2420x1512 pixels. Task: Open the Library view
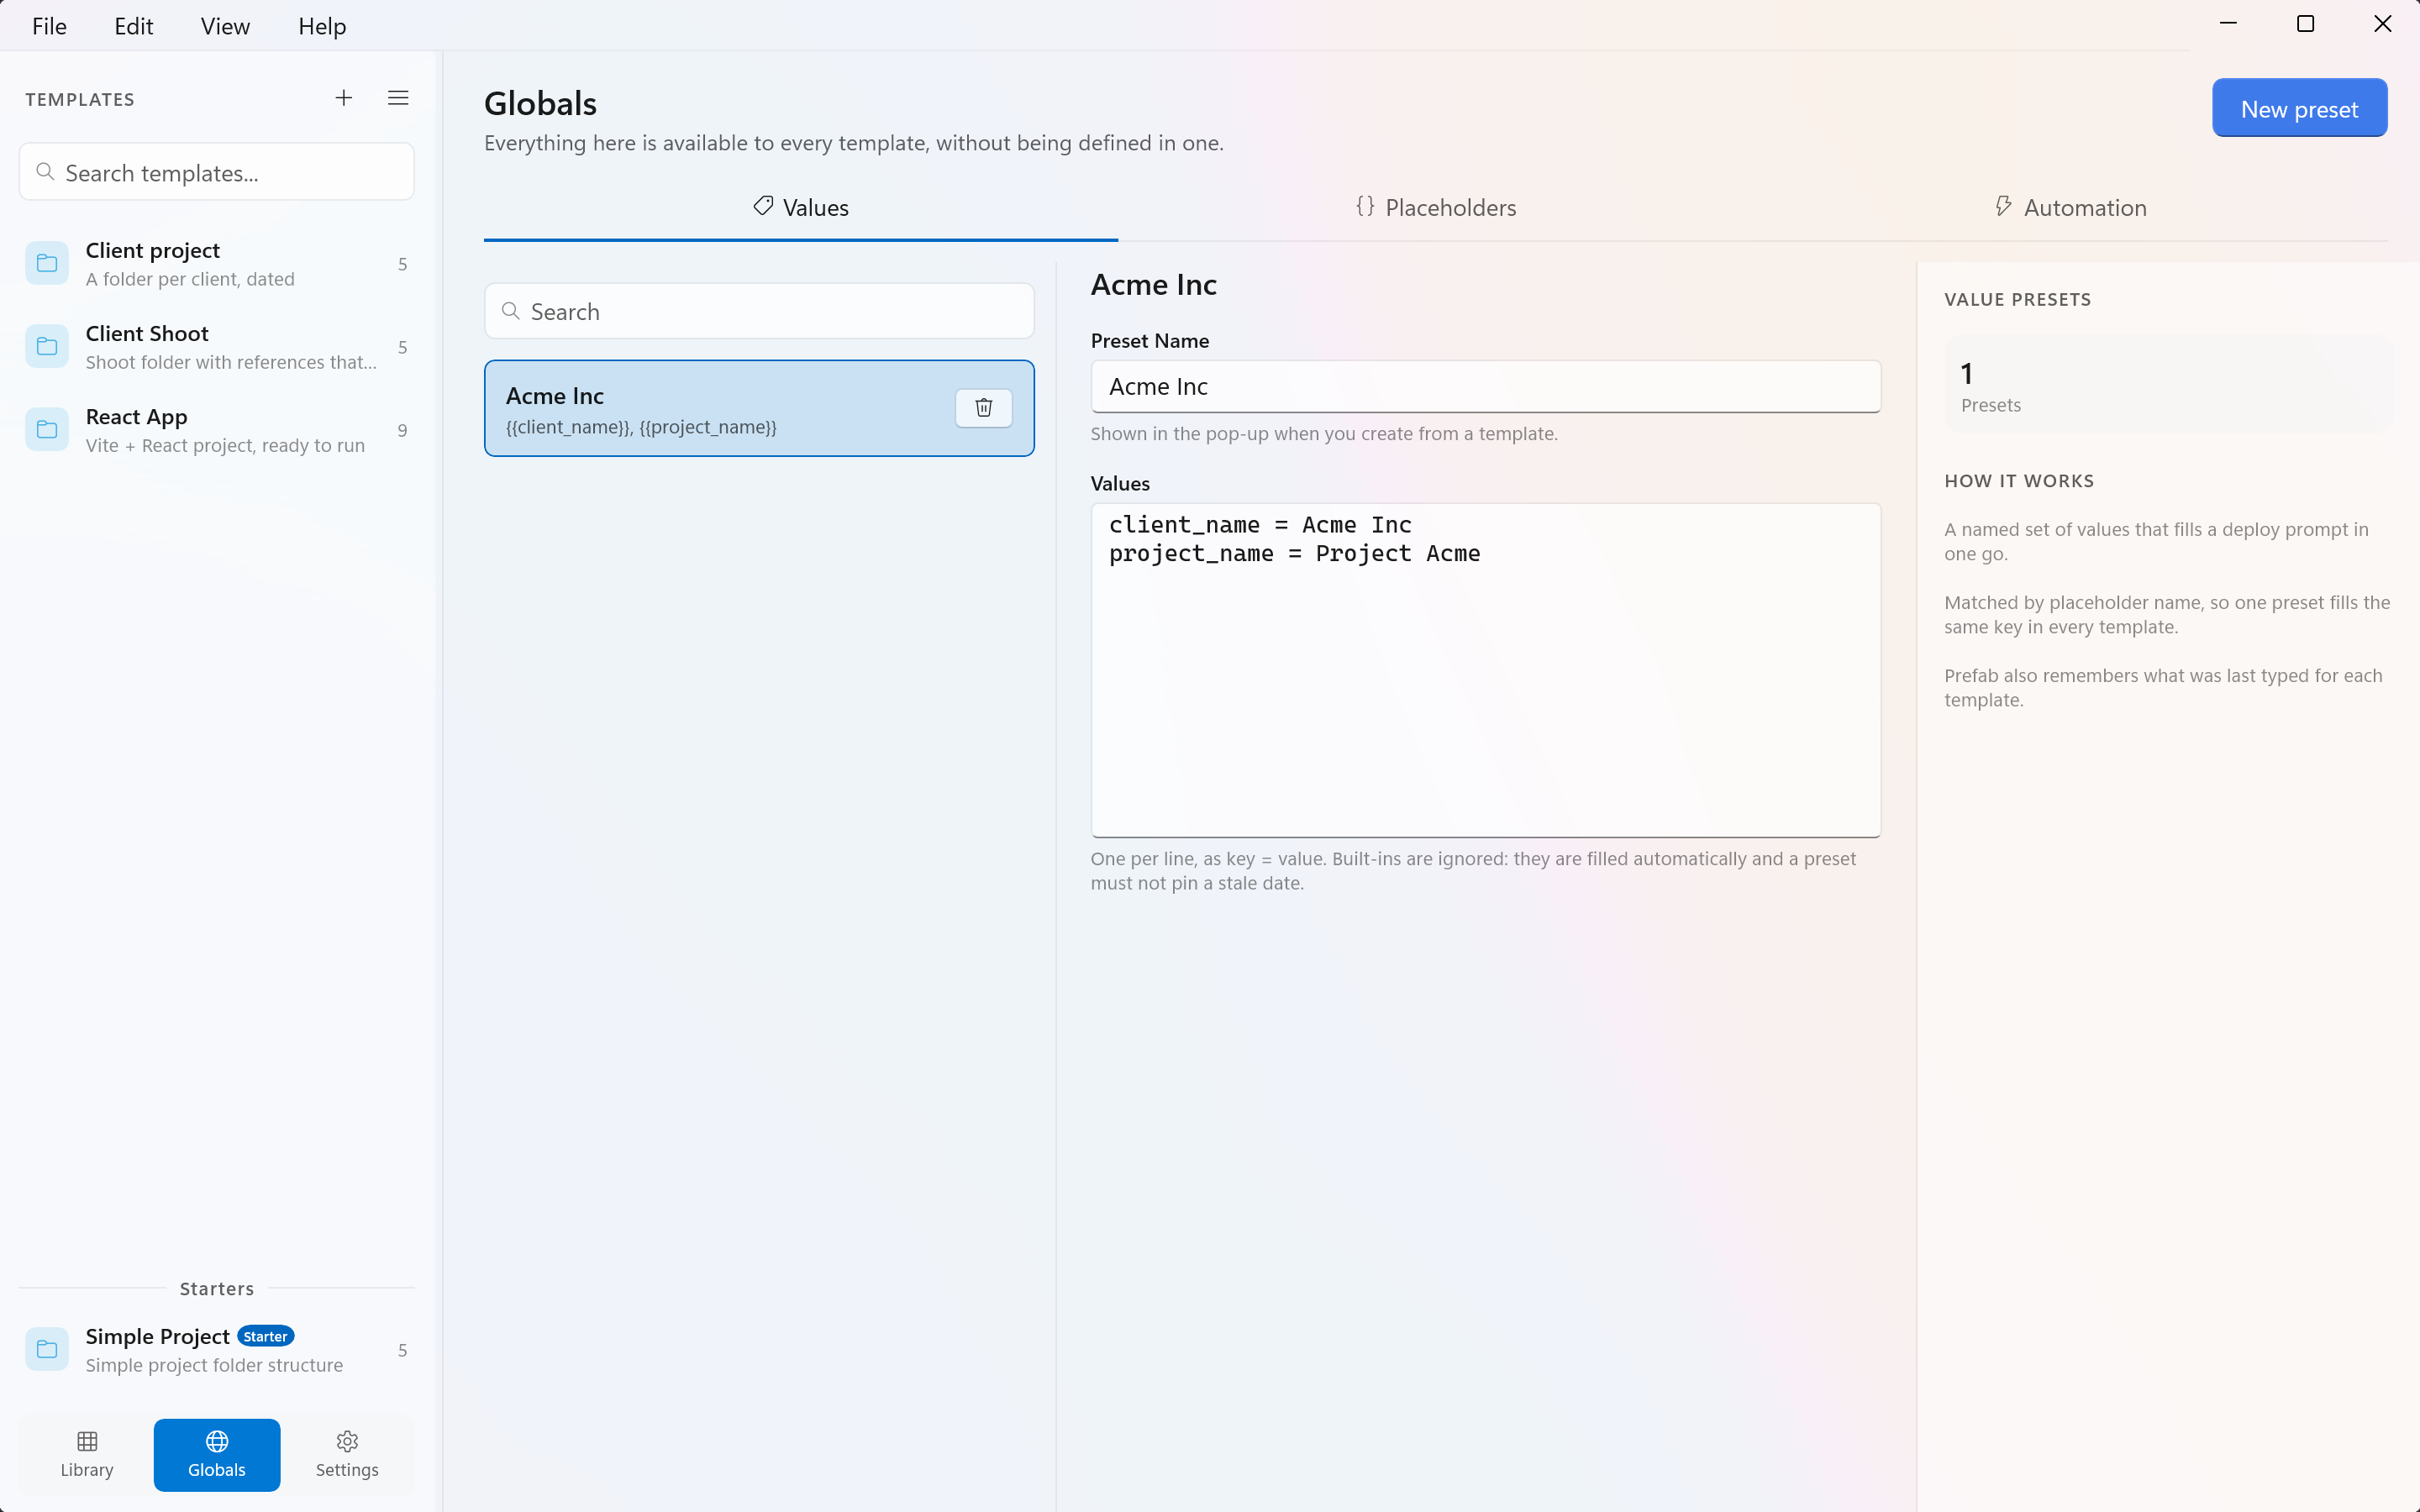pos(87,1454)
